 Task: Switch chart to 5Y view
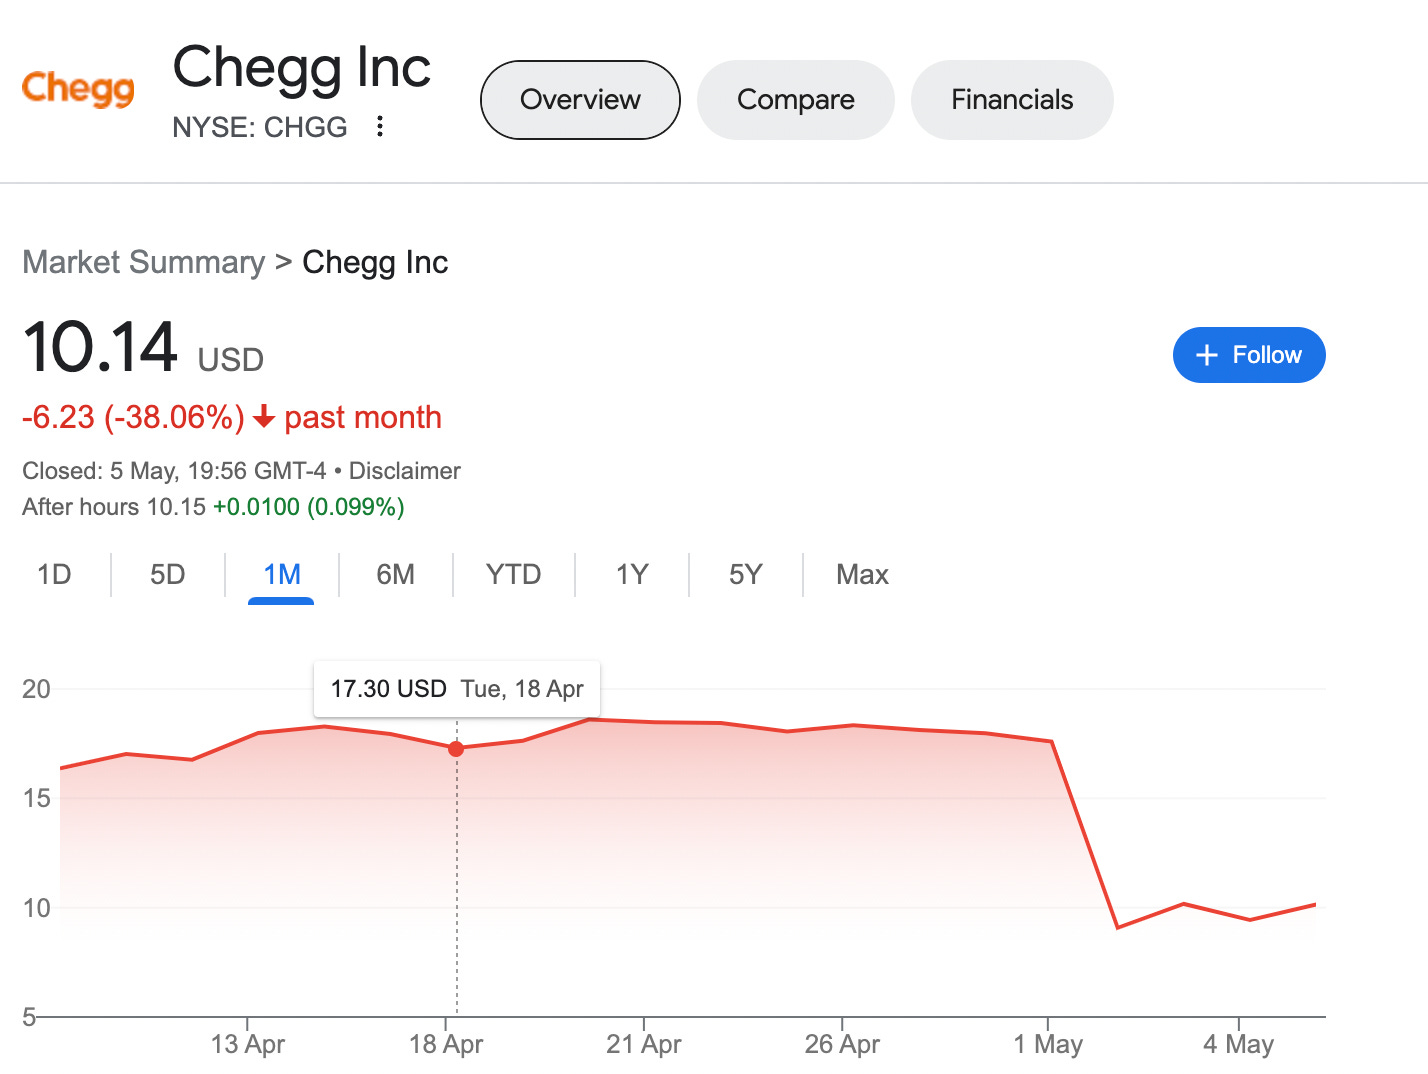coord(744,575)
